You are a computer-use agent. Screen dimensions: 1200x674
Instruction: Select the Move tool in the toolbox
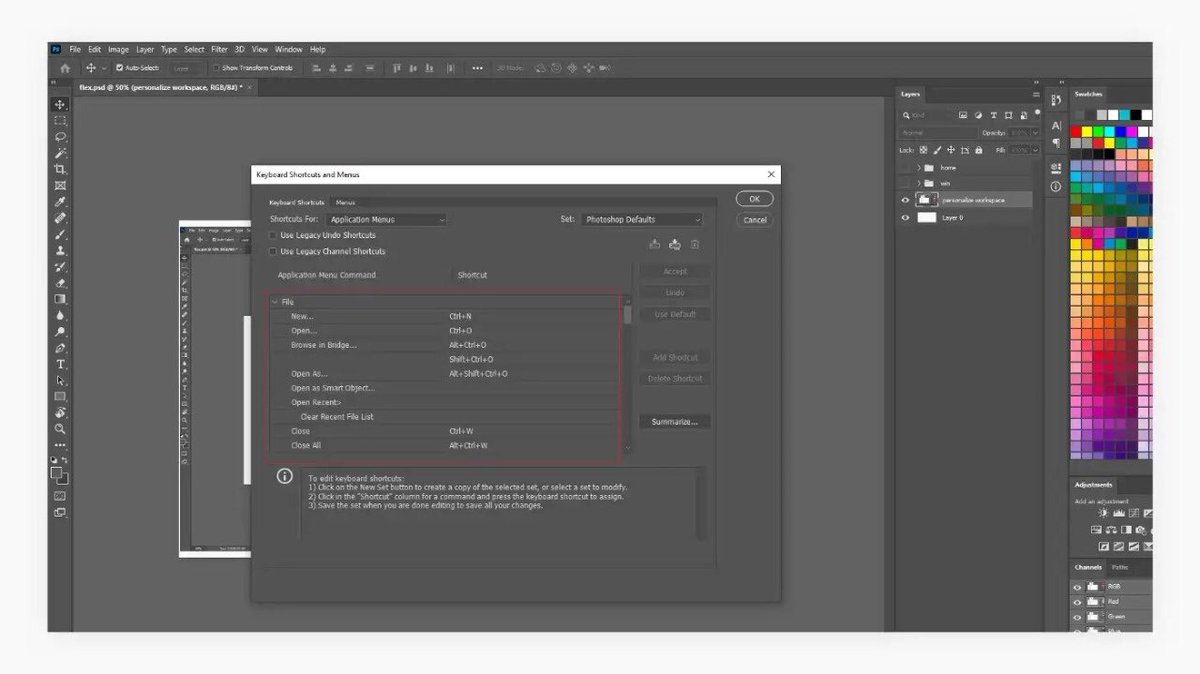(x=60, y=105)
